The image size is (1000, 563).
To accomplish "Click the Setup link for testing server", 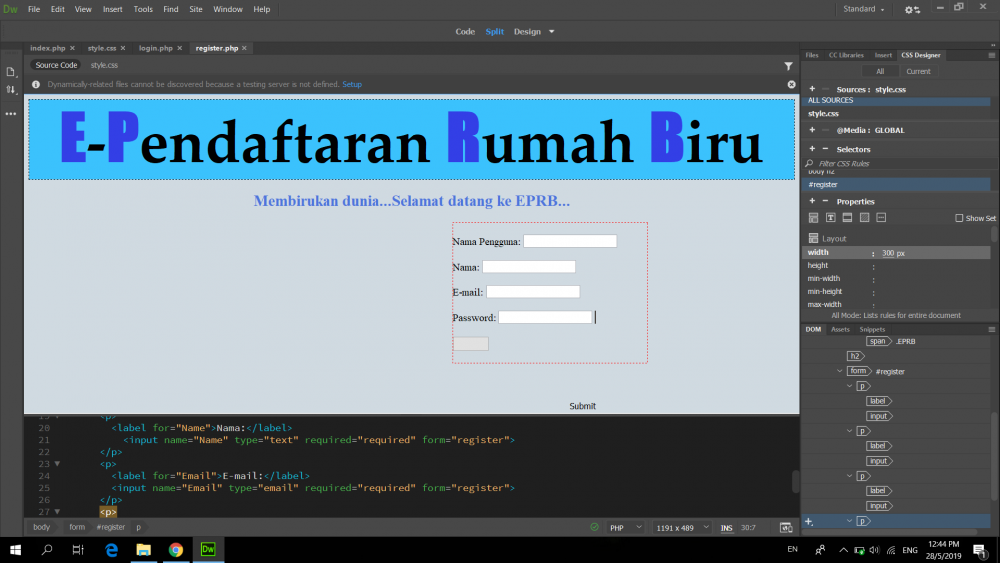I will coord(352,84).
